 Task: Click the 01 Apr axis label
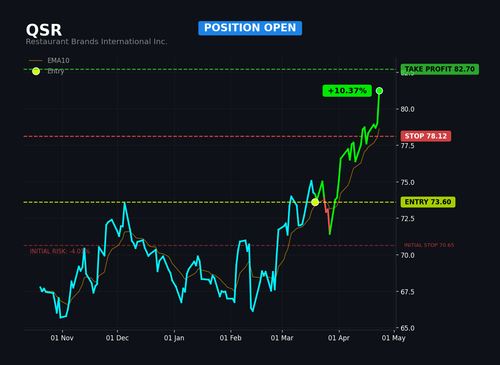coord(339,338)
